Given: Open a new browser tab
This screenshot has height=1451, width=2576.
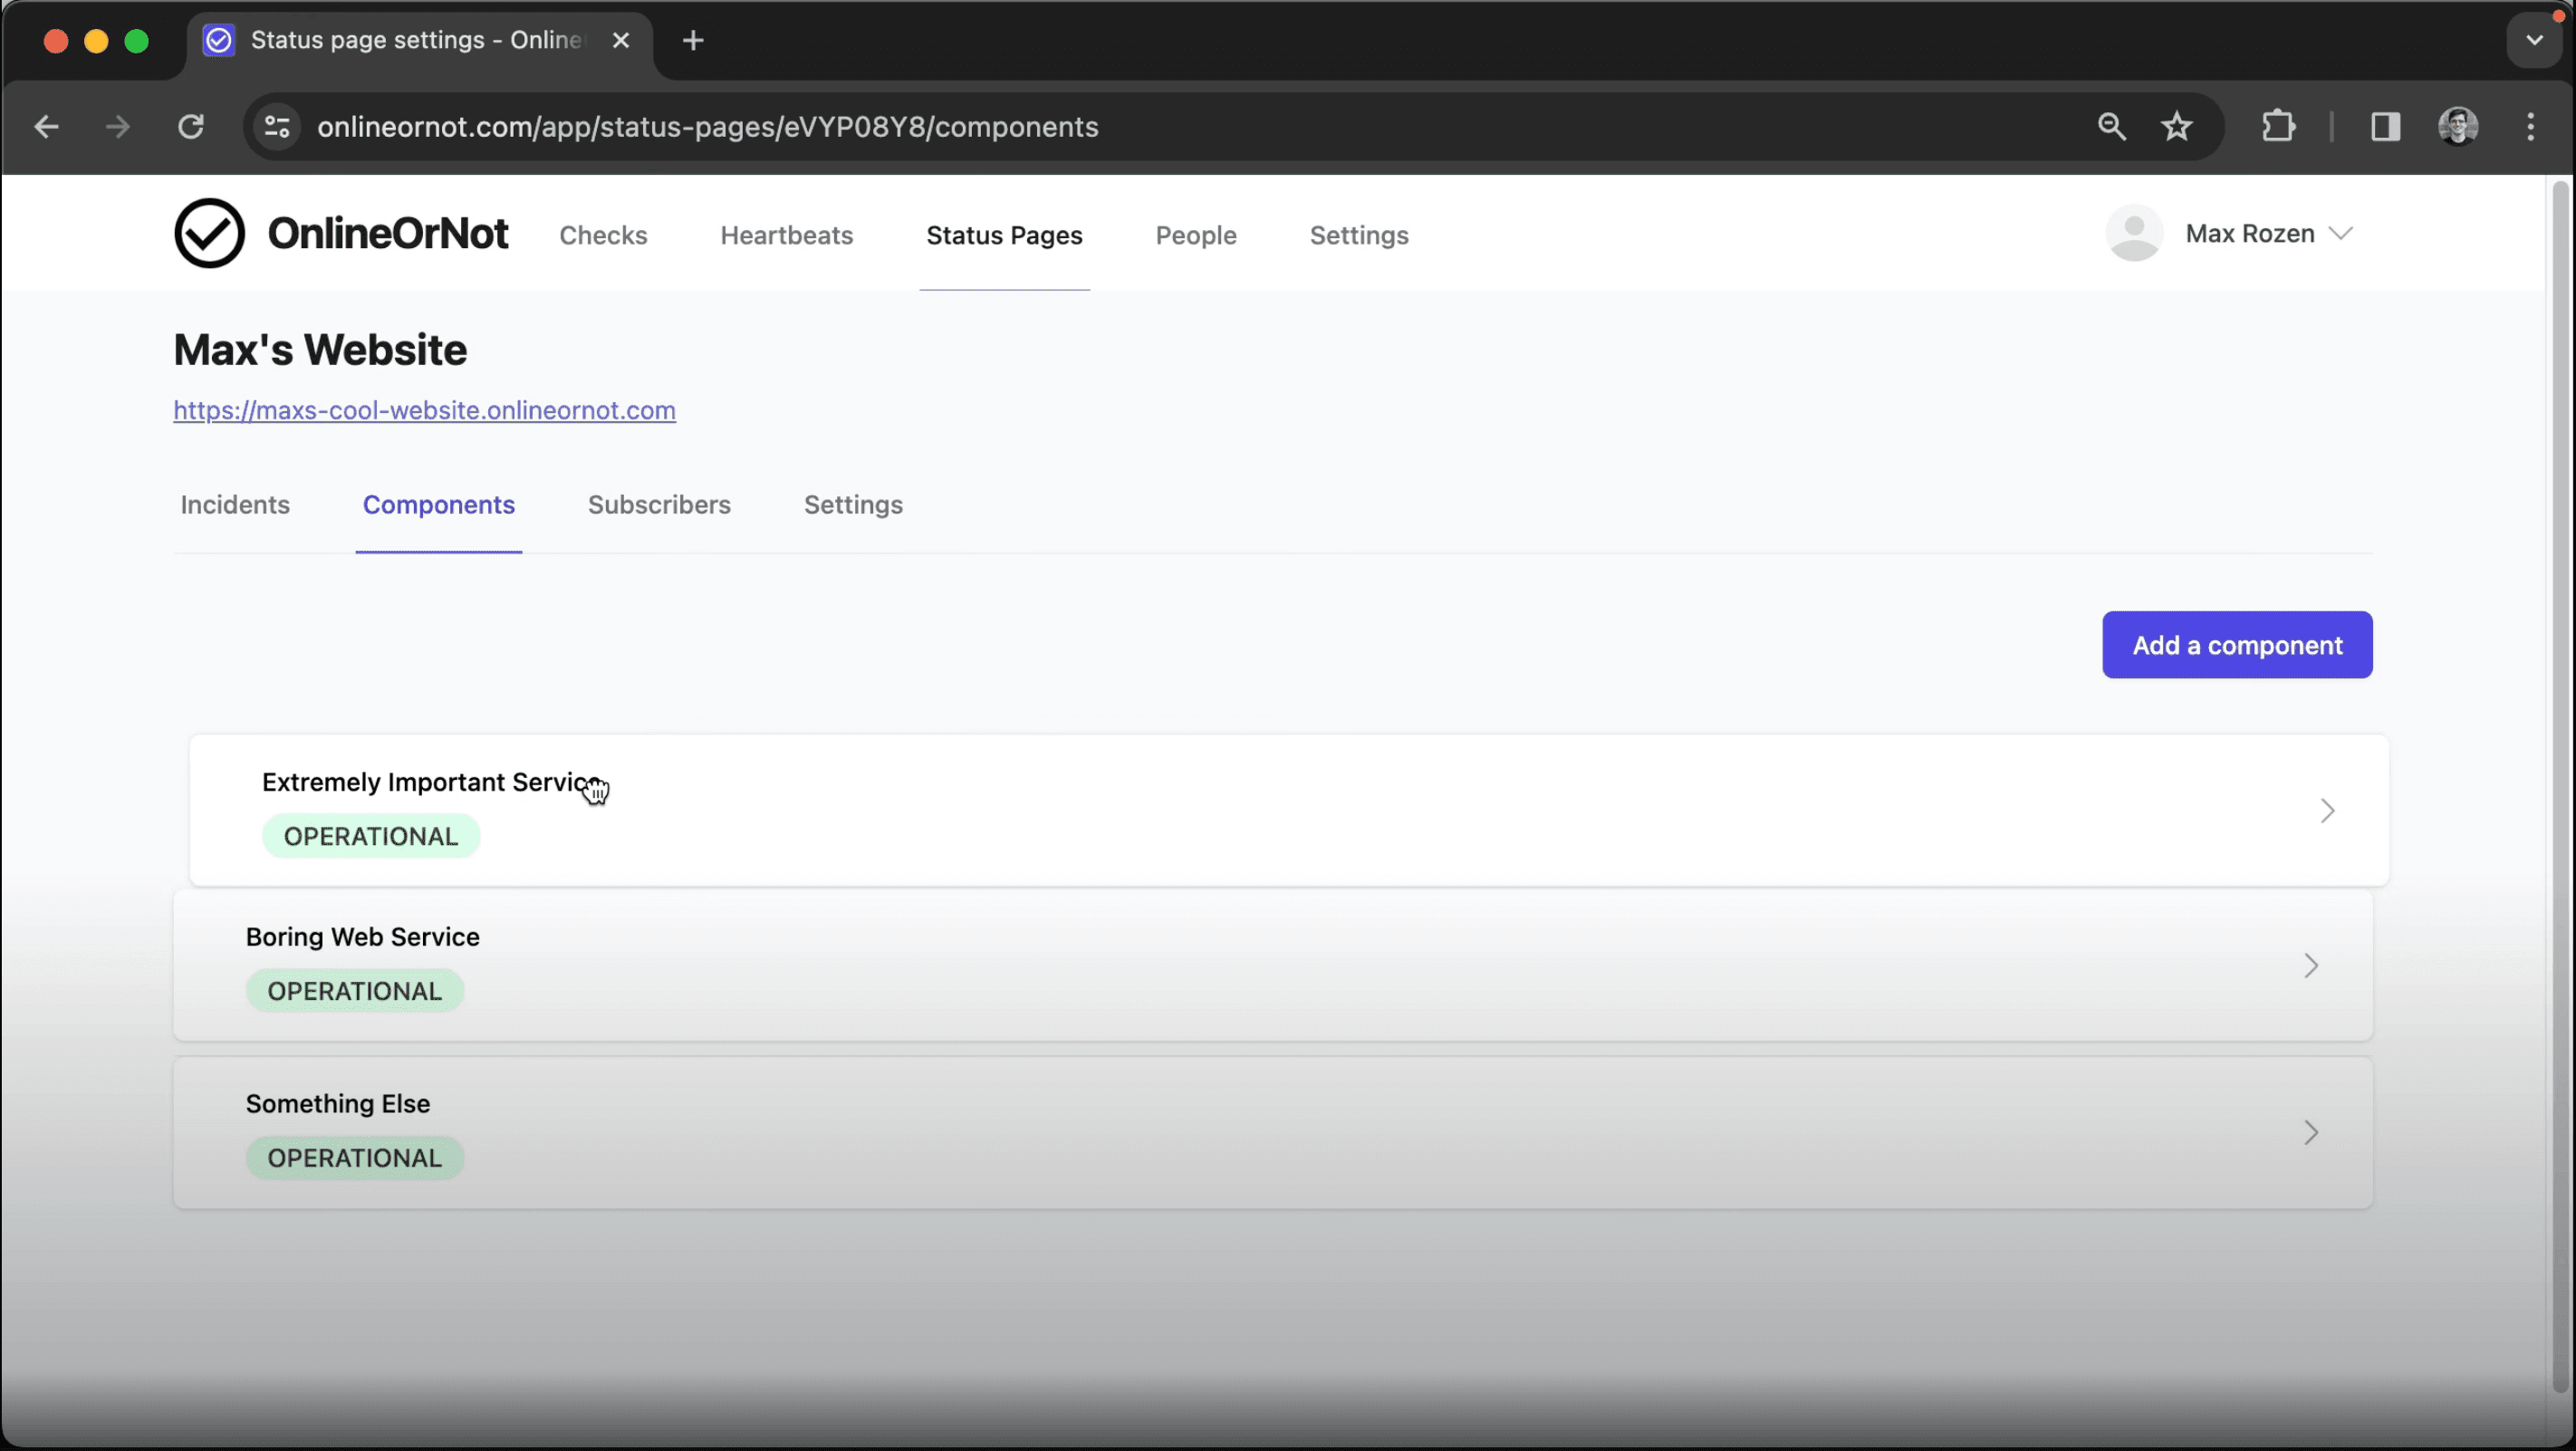Looking at the screenshot, I should [x=692, y=40].
